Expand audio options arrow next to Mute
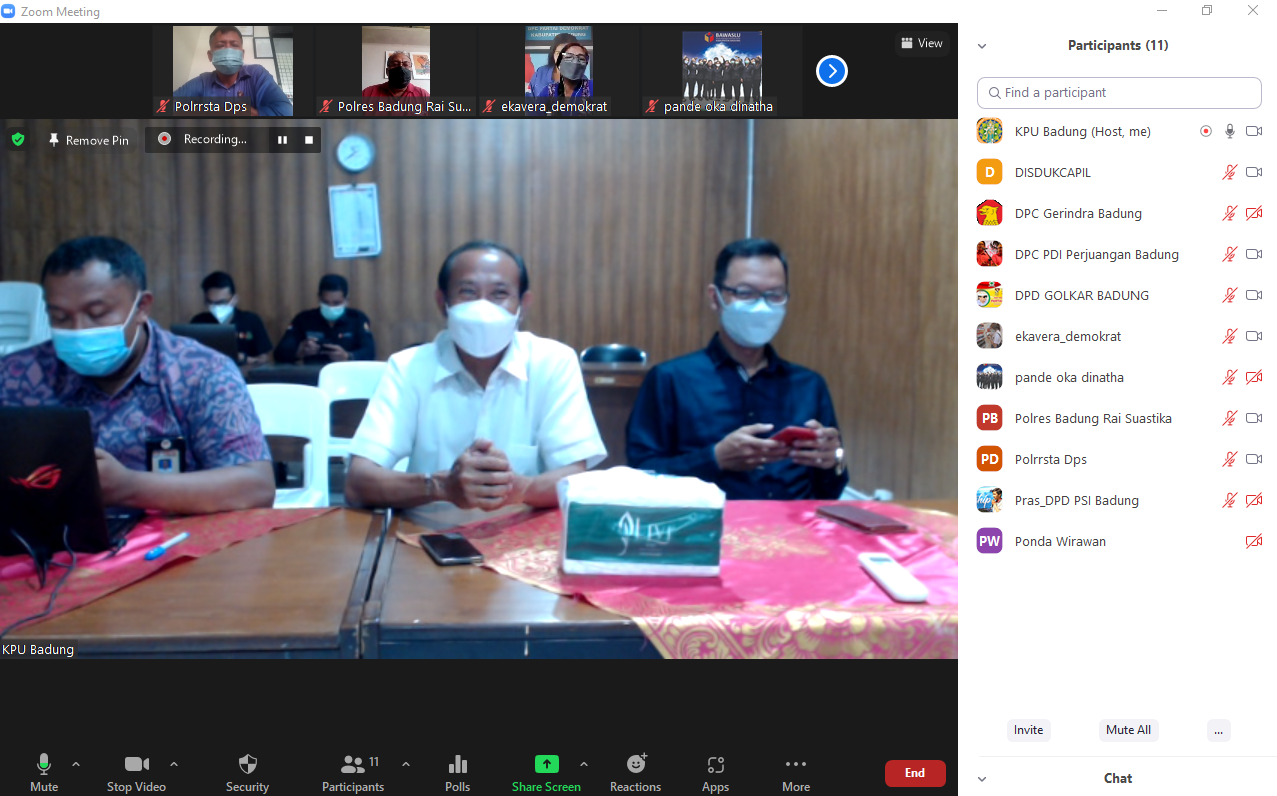Image resolution: width=1277 pixels, height=796 pixels. click(x=76, y=764)
